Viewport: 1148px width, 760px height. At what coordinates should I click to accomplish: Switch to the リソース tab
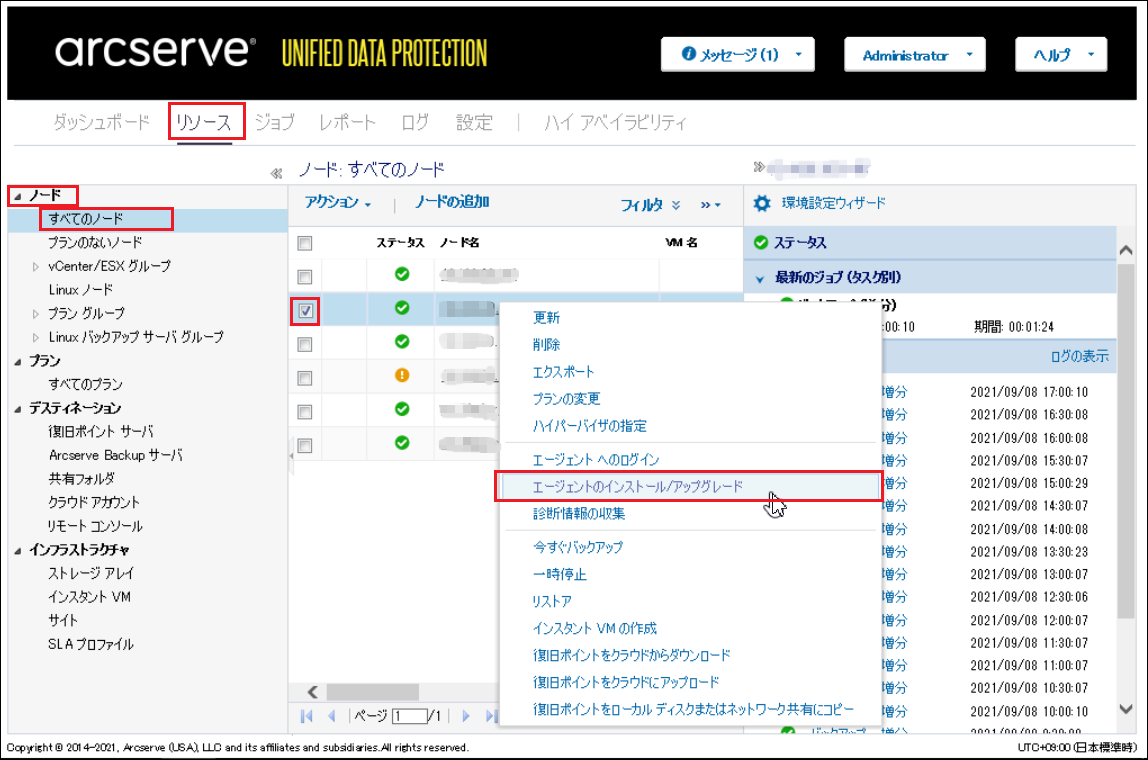(x=204, y=122)
